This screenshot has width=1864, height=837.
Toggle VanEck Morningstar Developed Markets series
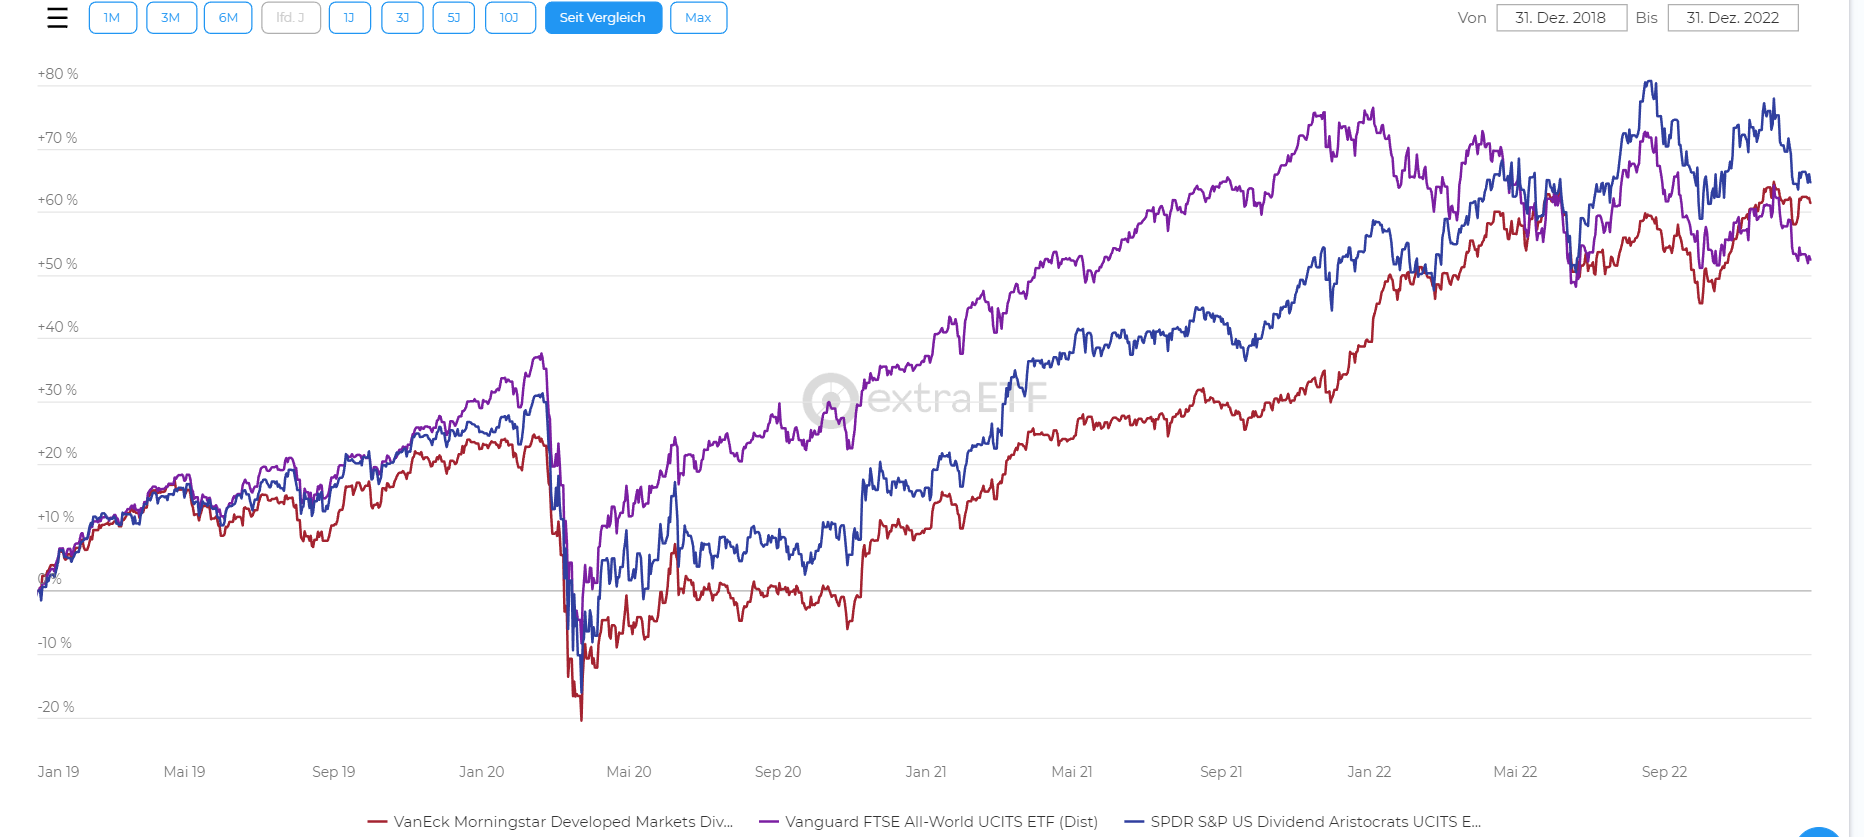563,822
